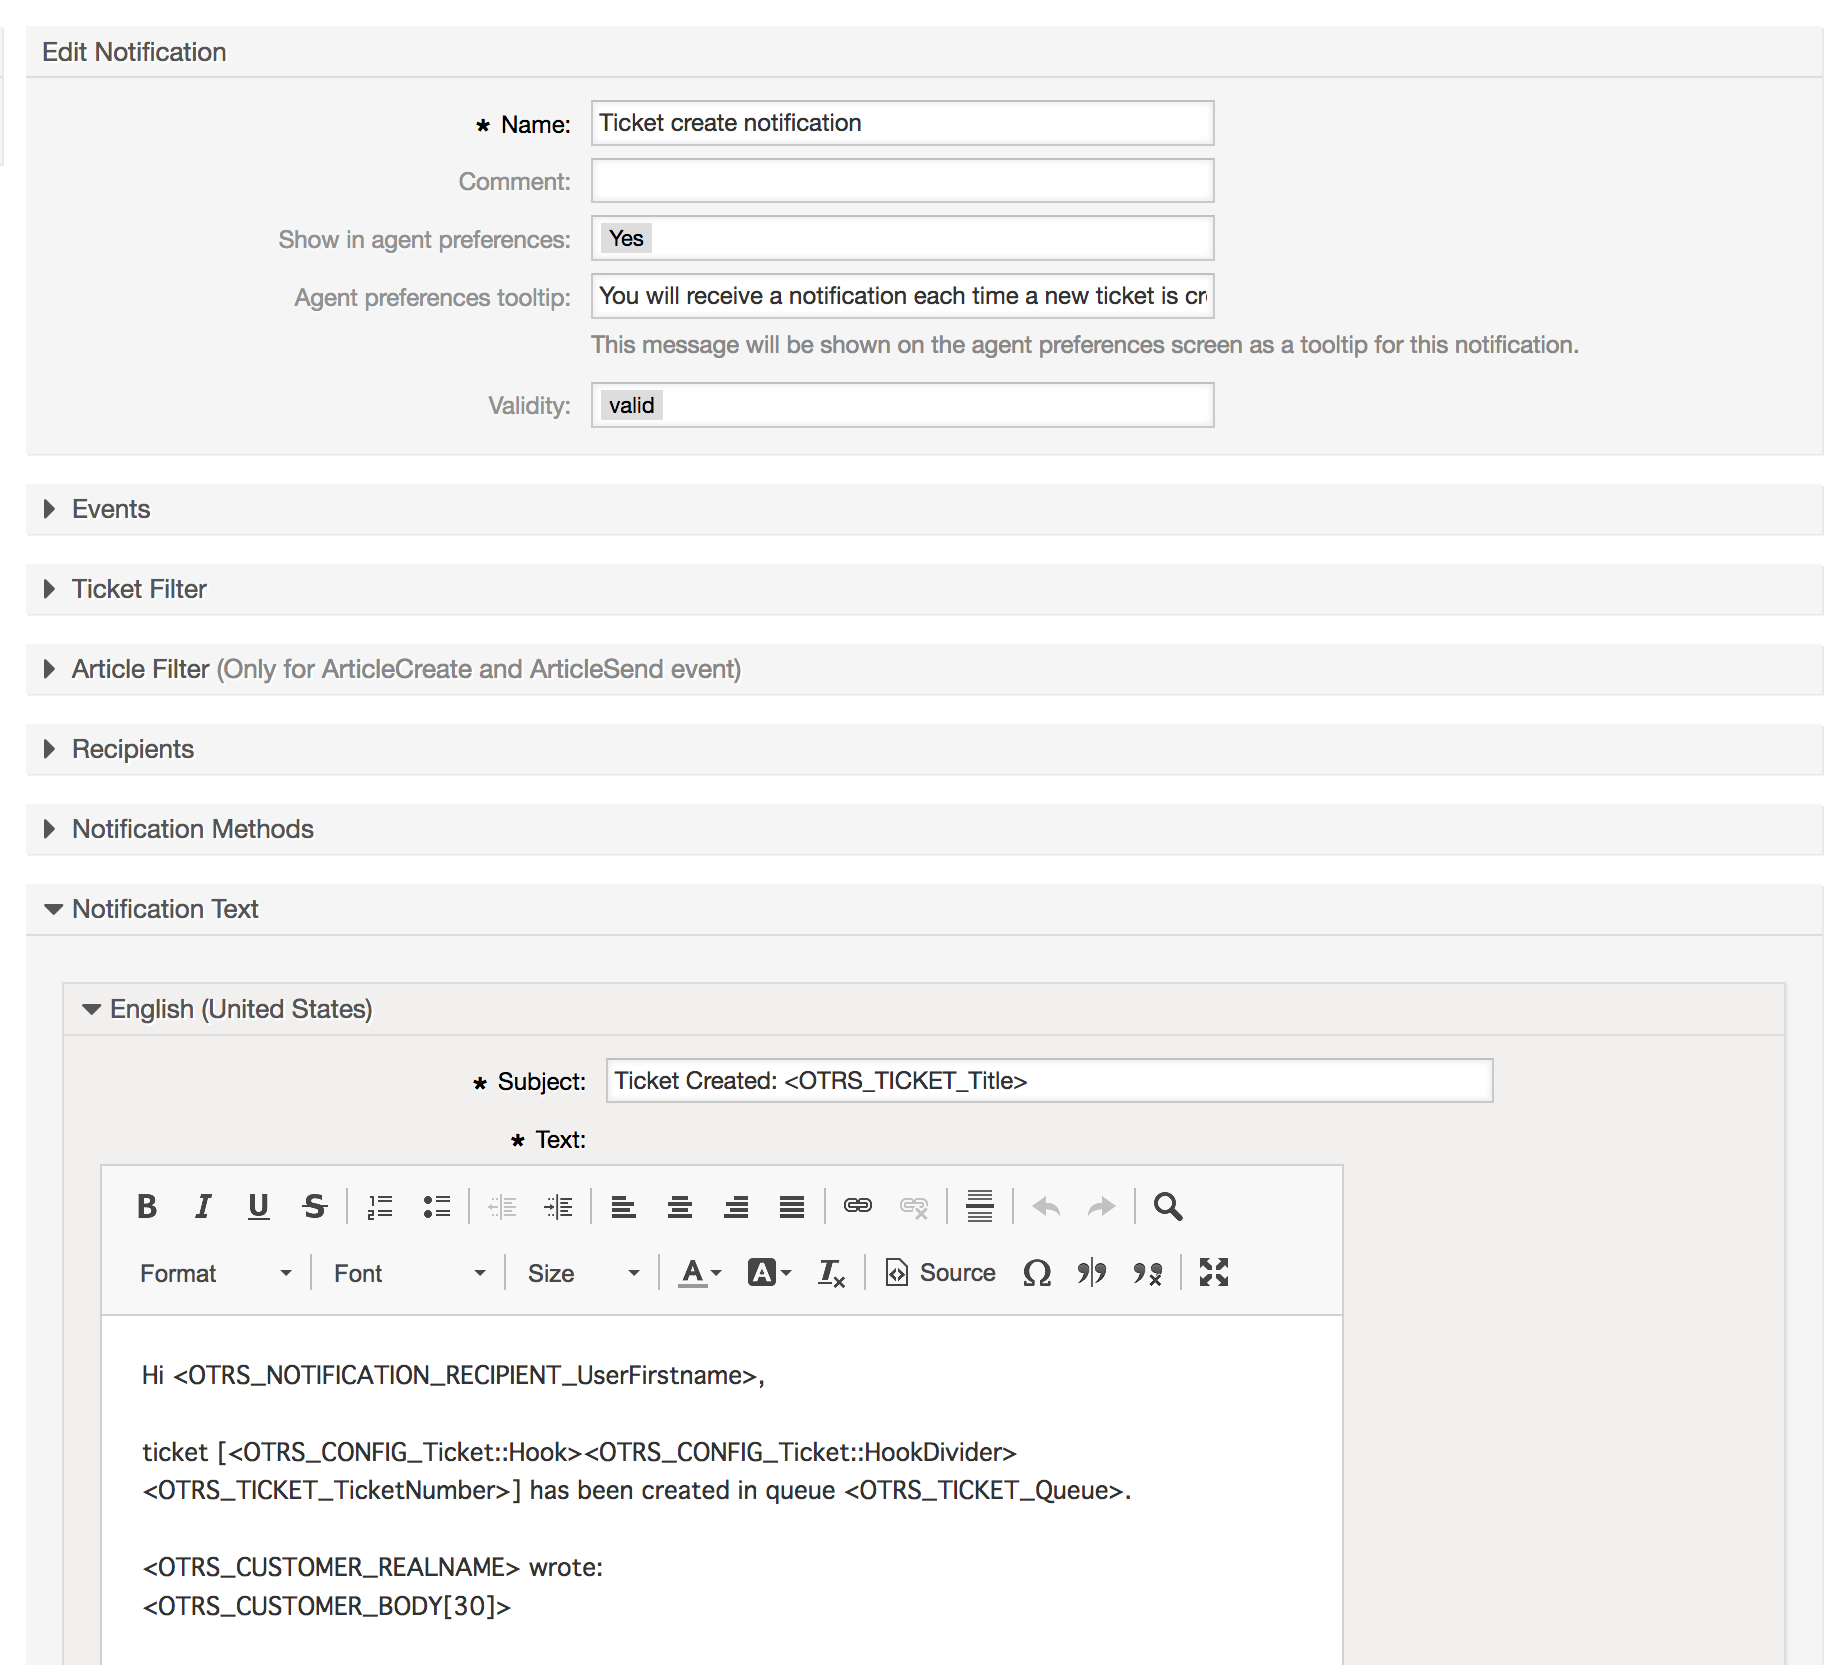Maximize the rich text editor

point(1213,1272)
